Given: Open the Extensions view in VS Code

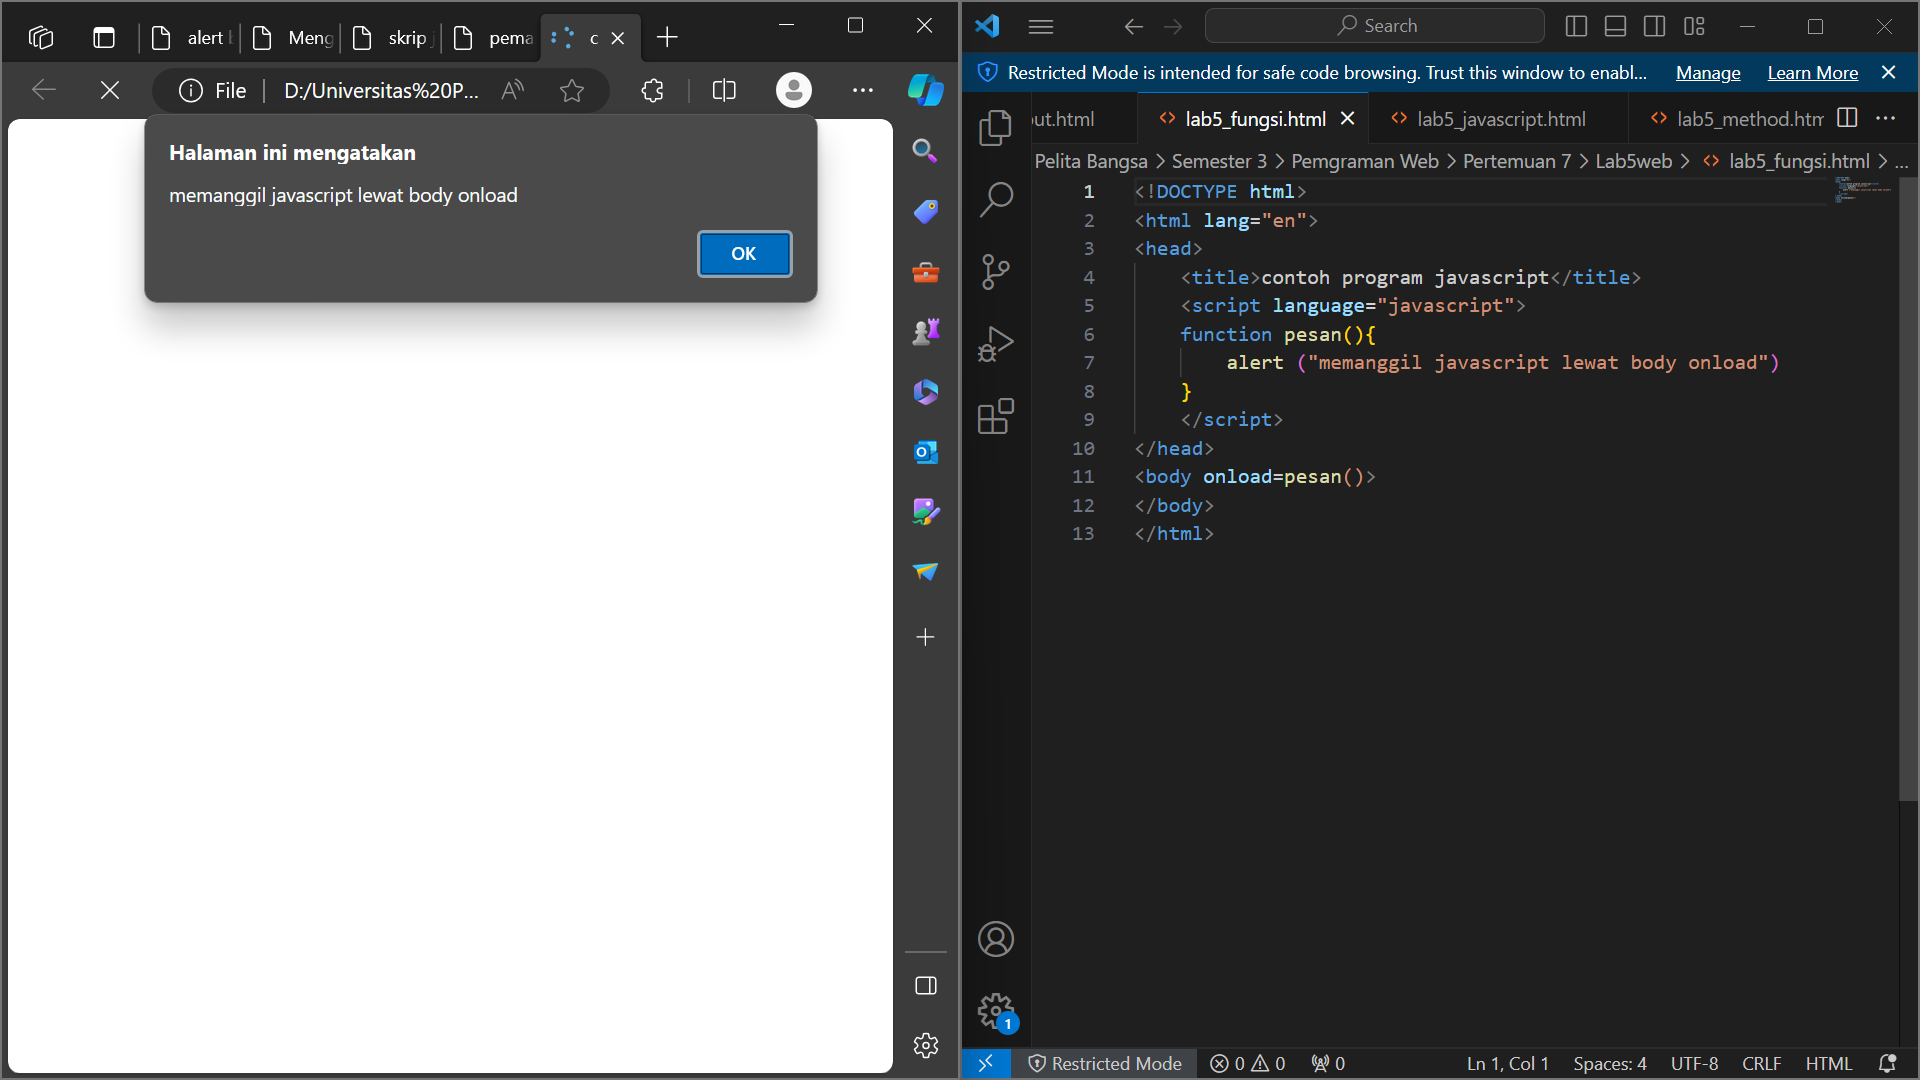Looking at the screenshot, I should click(x=996, y=417).
